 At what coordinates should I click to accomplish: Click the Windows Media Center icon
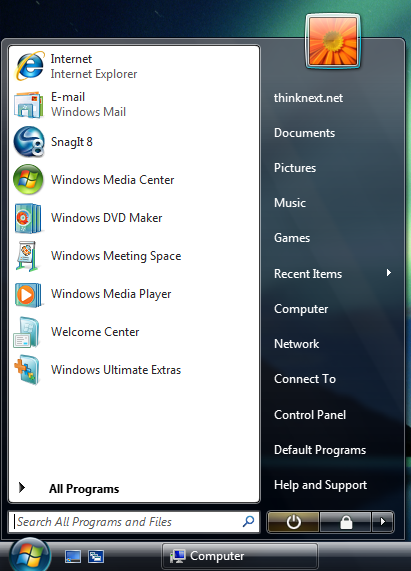(x=28, y=180)
